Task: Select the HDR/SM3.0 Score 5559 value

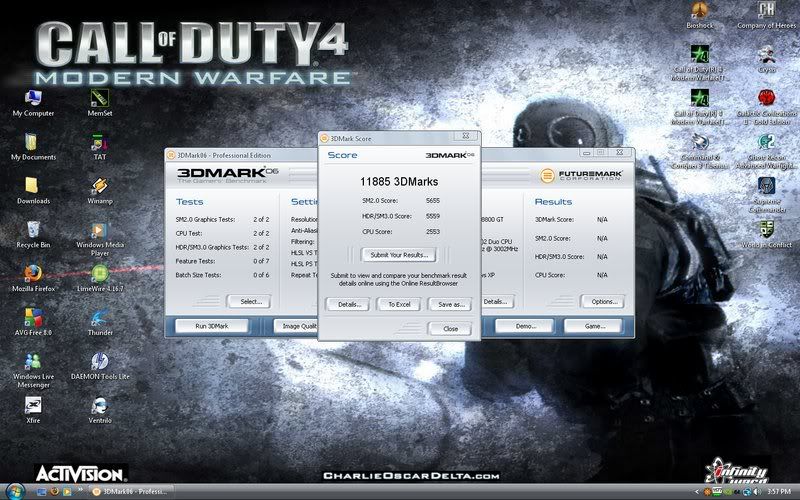Action: coord(433,216)
